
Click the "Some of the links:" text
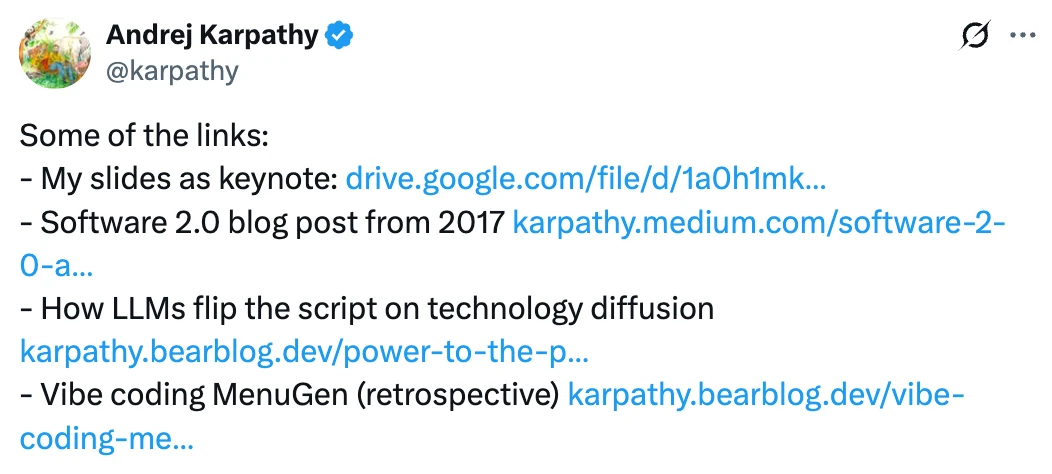144,136
